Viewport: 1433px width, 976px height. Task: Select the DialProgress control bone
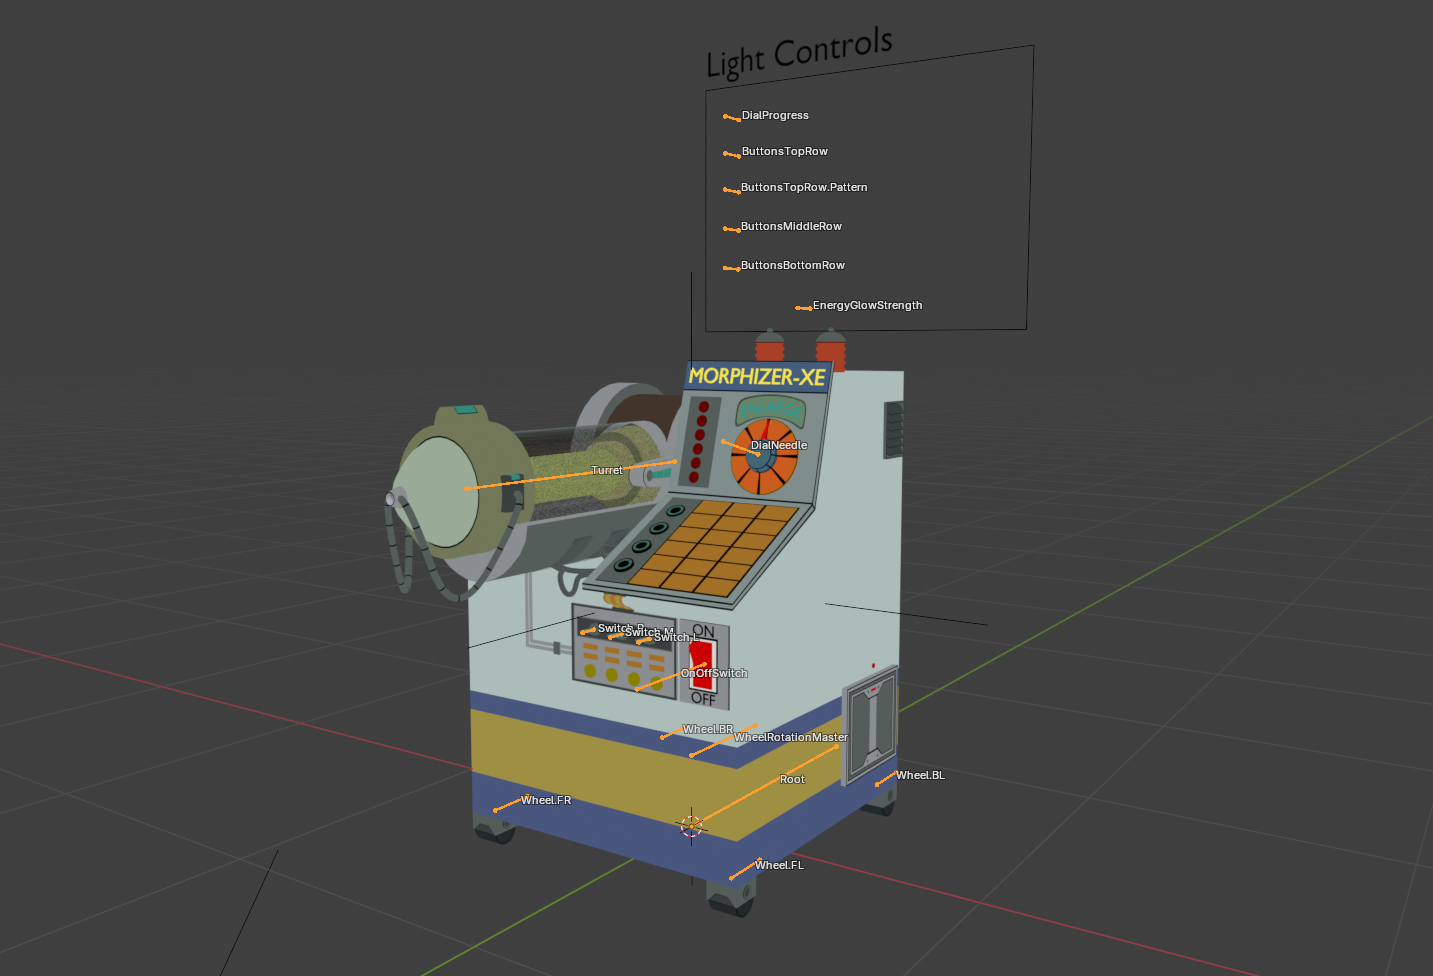tap(732, 118)
